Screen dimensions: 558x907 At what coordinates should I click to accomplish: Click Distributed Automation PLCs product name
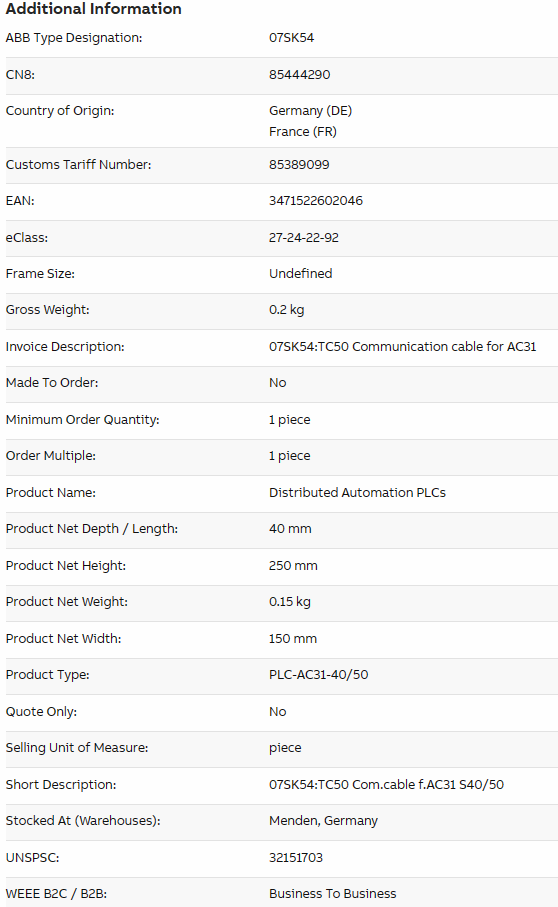(357, 493)
